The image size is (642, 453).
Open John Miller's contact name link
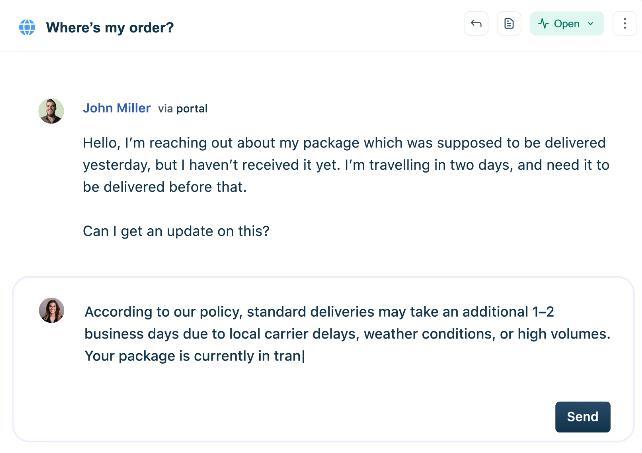tap(117, 108)
